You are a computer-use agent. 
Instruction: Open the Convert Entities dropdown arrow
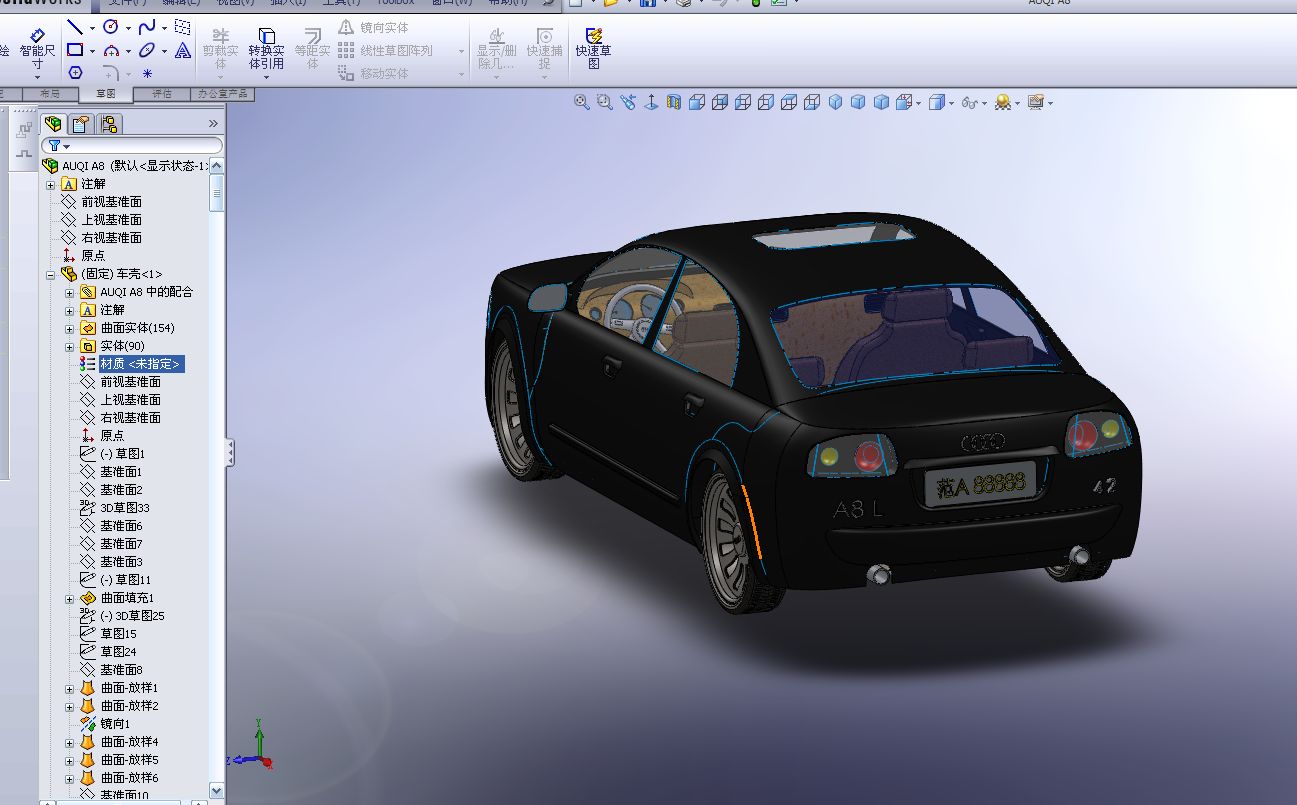(266, 77)
